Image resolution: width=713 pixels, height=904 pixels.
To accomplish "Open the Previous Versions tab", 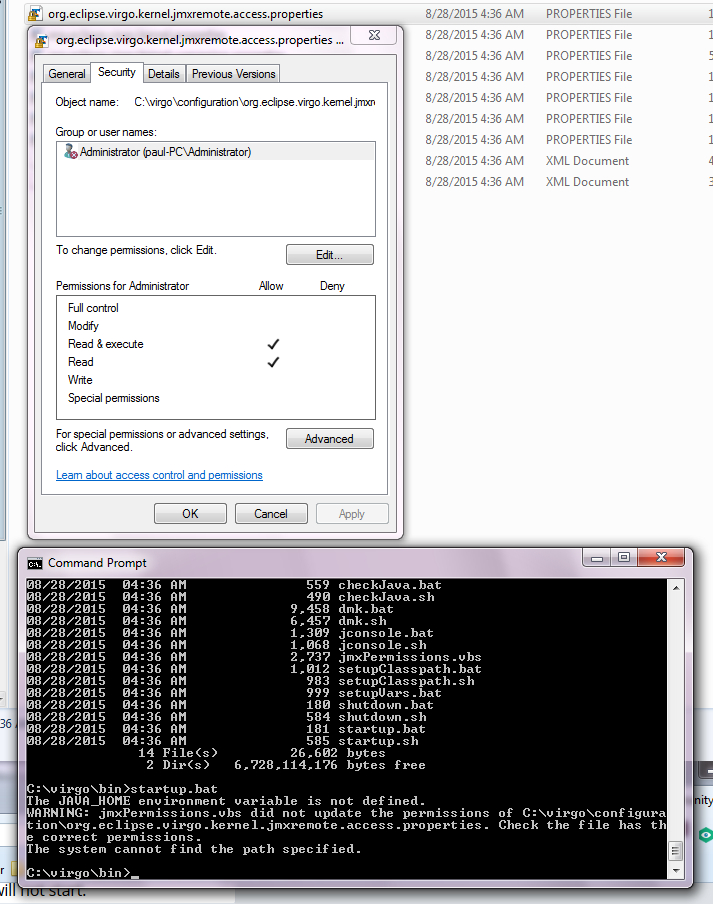I will (x=233, y=74).
